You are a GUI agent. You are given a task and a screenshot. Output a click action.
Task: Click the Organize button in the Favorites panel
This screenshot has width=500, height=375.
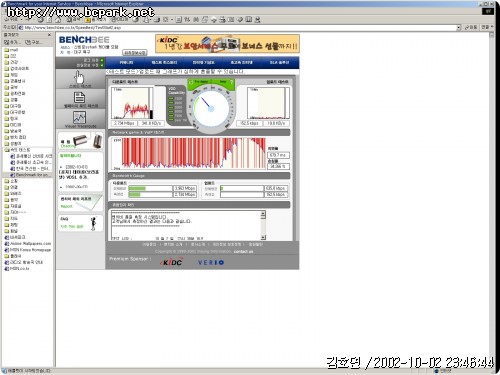coord(33,42)
